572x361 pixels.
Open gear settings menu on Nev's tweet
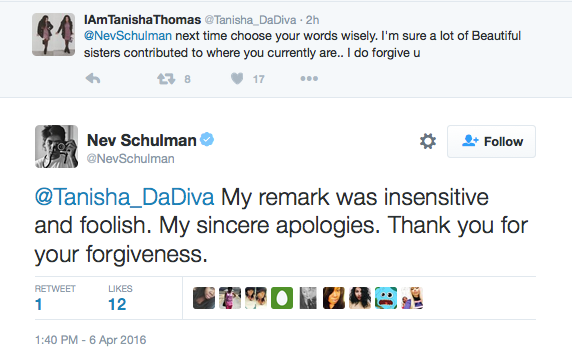point(428,141)
